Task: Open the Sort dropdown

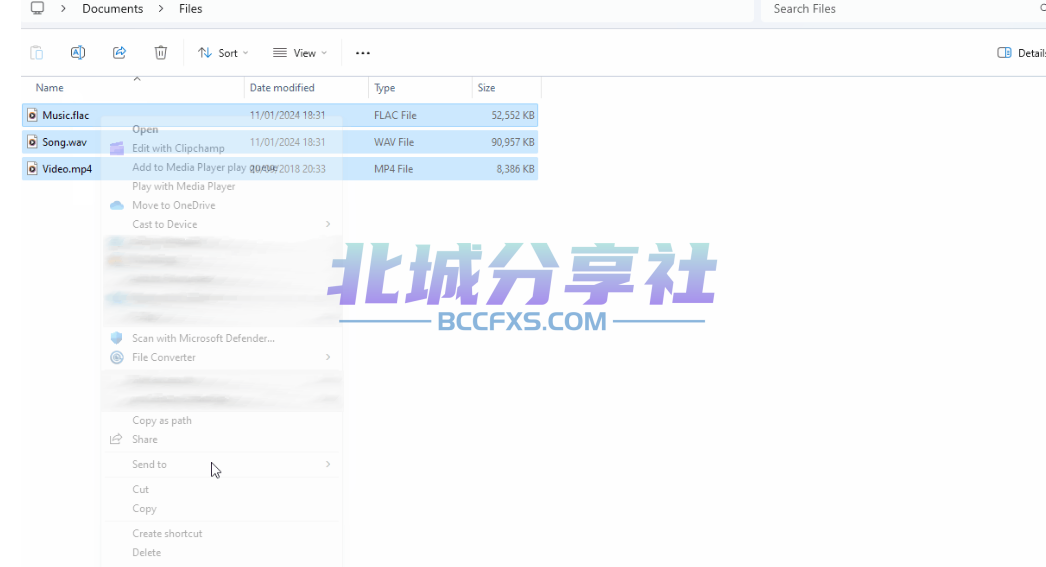Action: 223,53
